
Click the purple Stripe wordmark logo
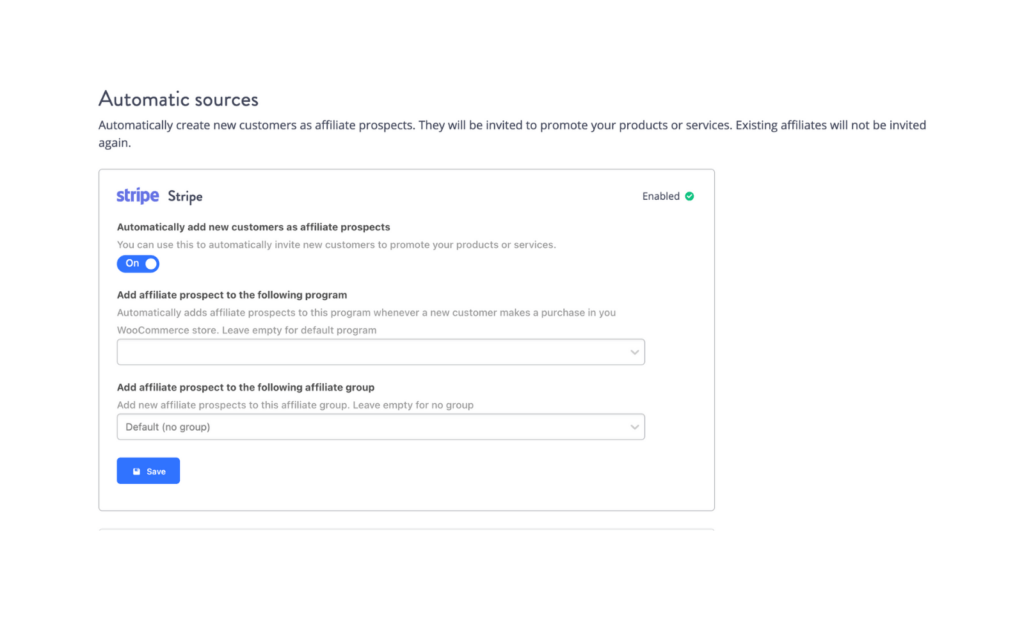tap(137, 195)
